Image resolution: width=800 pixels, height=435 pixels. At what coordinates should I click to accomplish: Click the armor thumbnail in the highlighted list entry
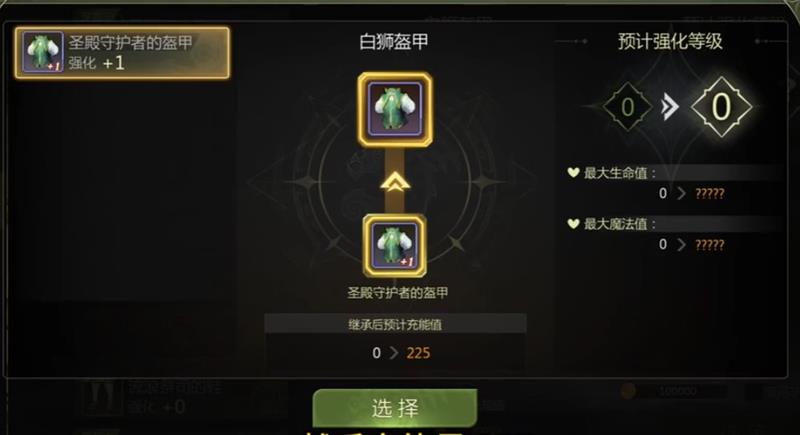pos(43,52)
